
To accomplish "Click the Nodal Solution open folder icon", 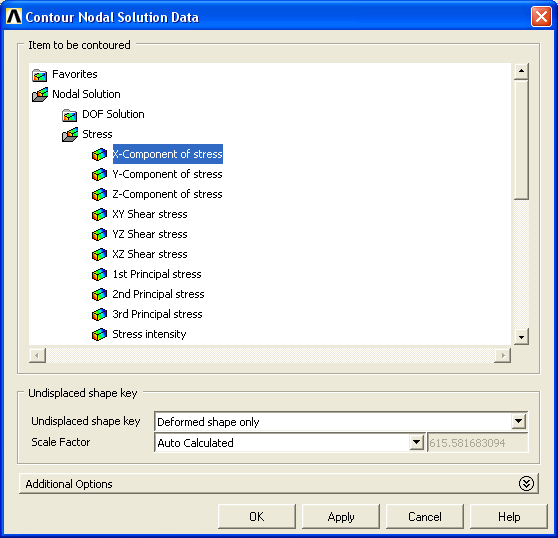I will click(40, 95).
